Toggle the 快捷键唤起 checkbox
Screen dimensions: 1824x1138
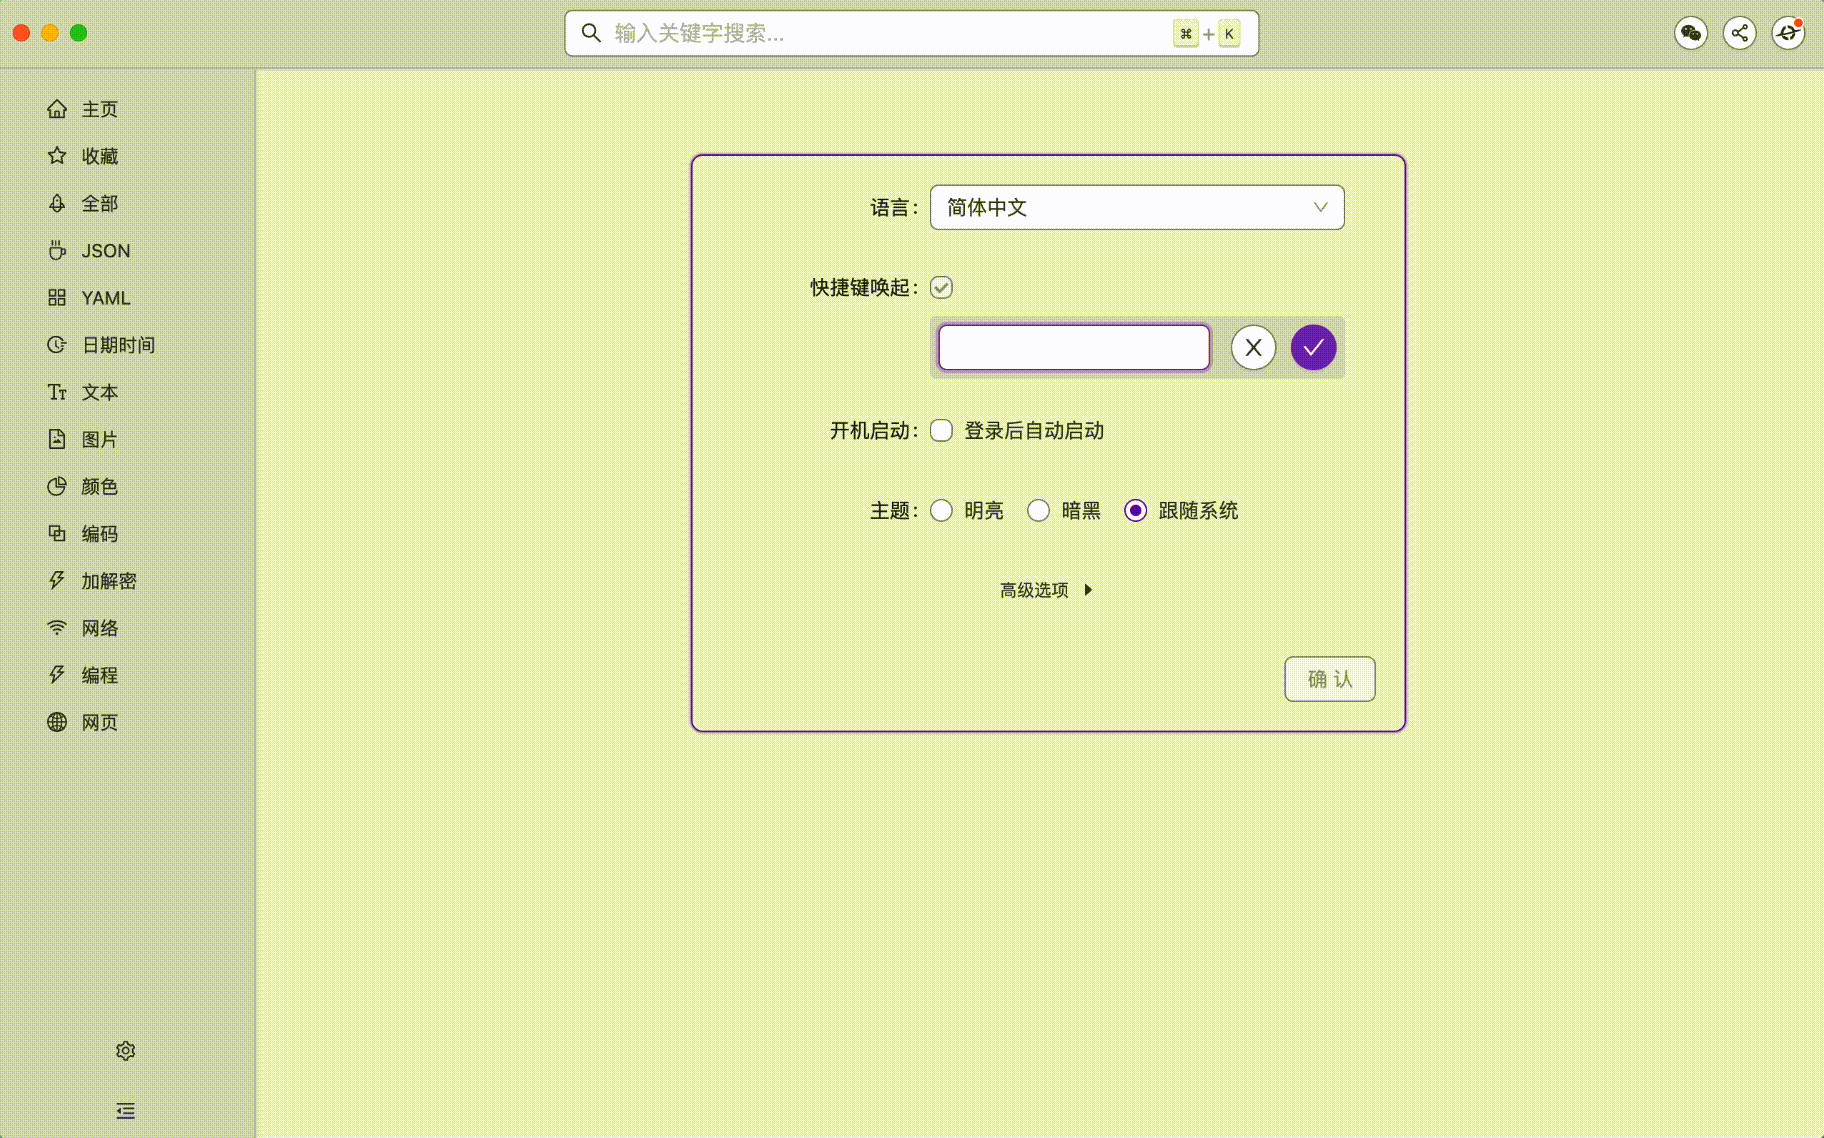[941, 288]
